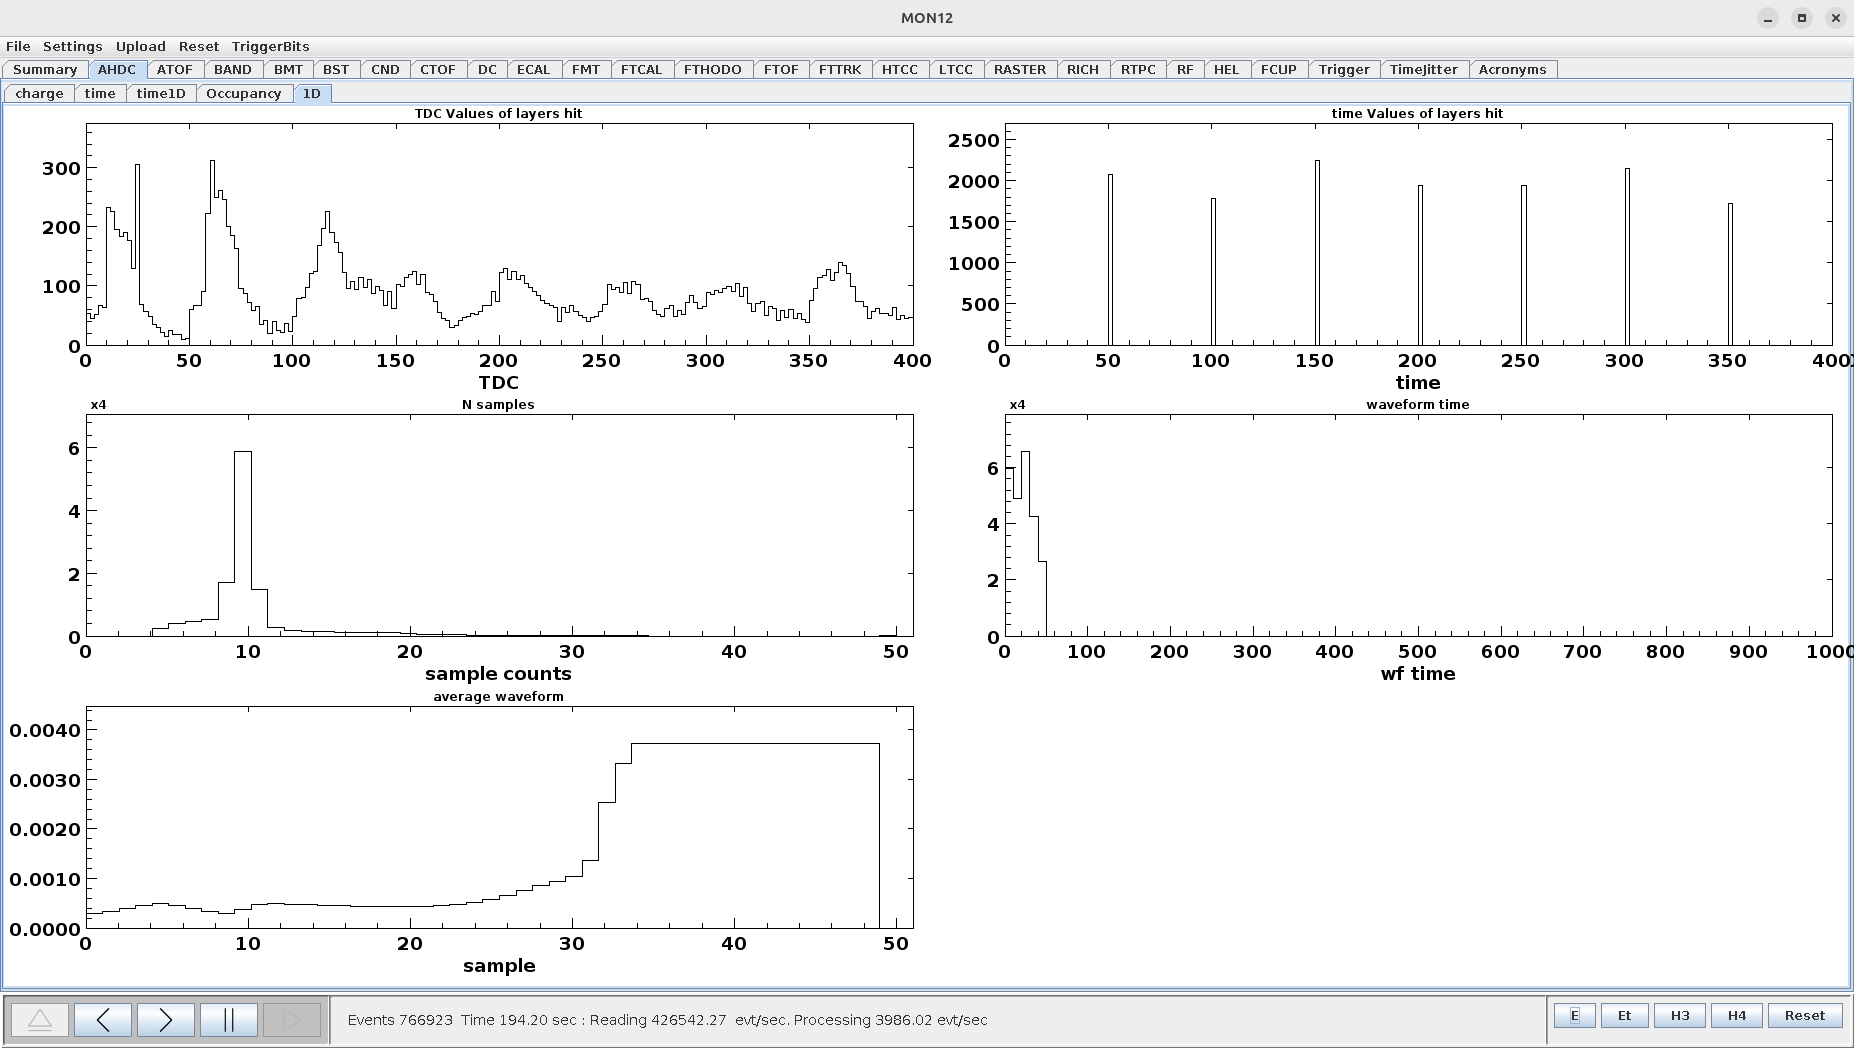Open the ECAL tab

(x=533, y=69)
